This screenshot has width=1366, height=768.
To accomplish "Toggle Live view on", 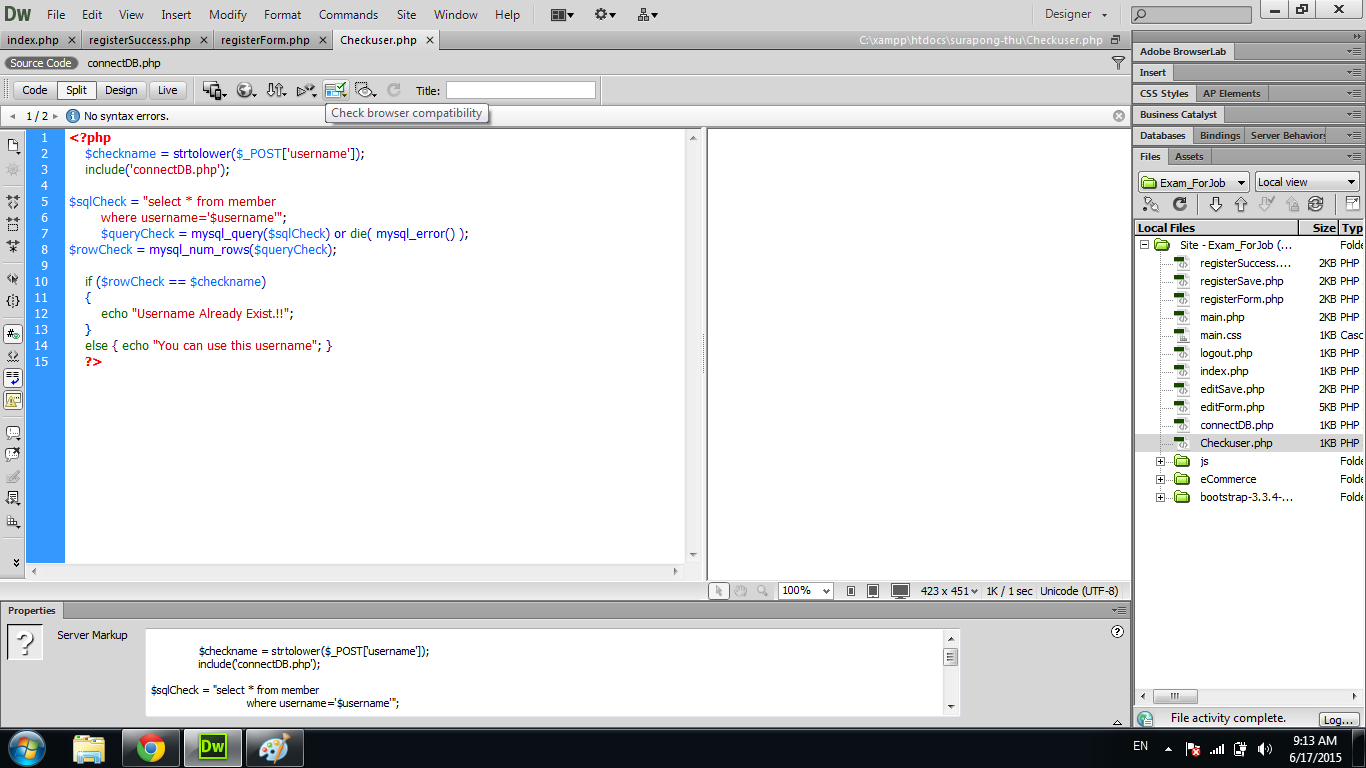I will (167, 90).
